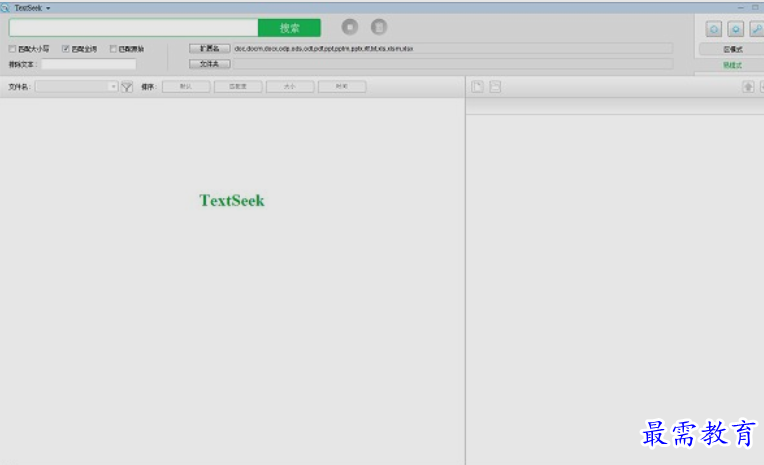The width and height of the screenshot is (764, 465).
Task: Click the 扩展名 extensions button
Action: click(x=210, y=48)
